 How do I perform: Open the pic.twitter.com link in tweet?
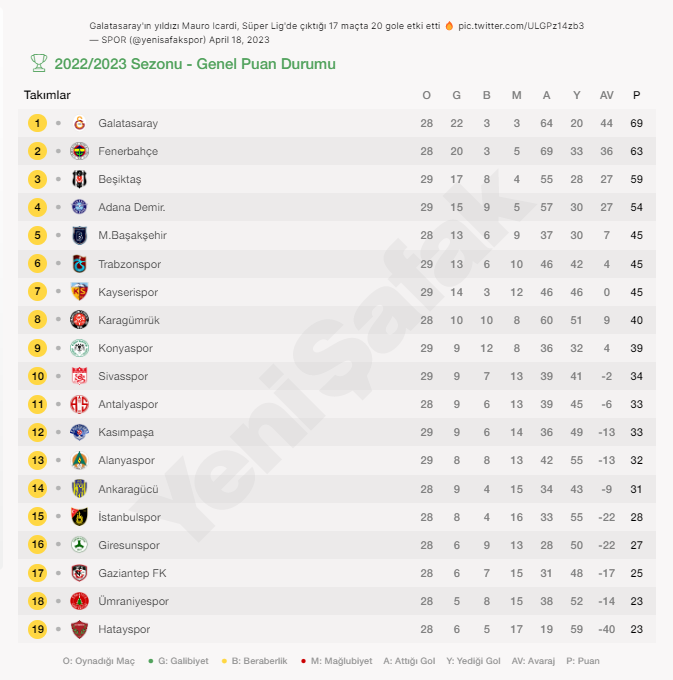pos(521,25)
